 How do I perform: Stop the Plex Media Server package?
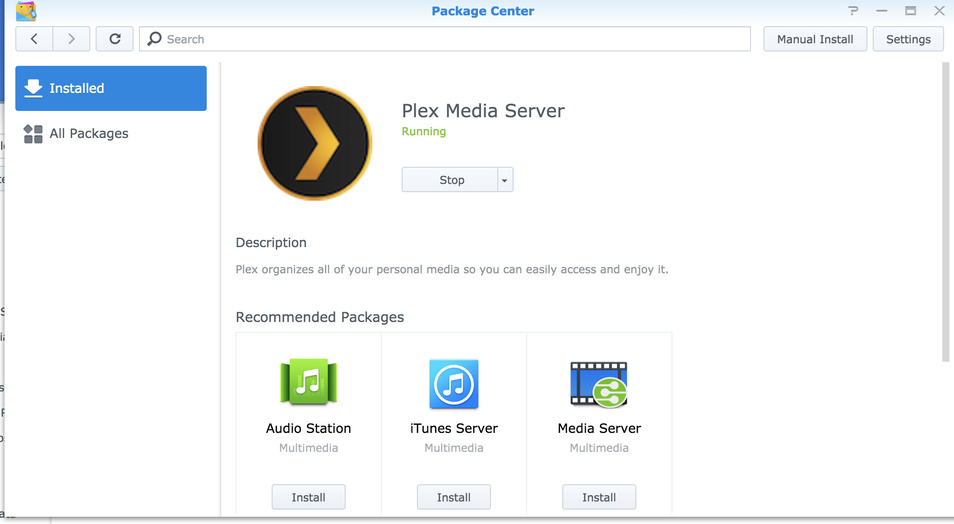tap(450, 180)
